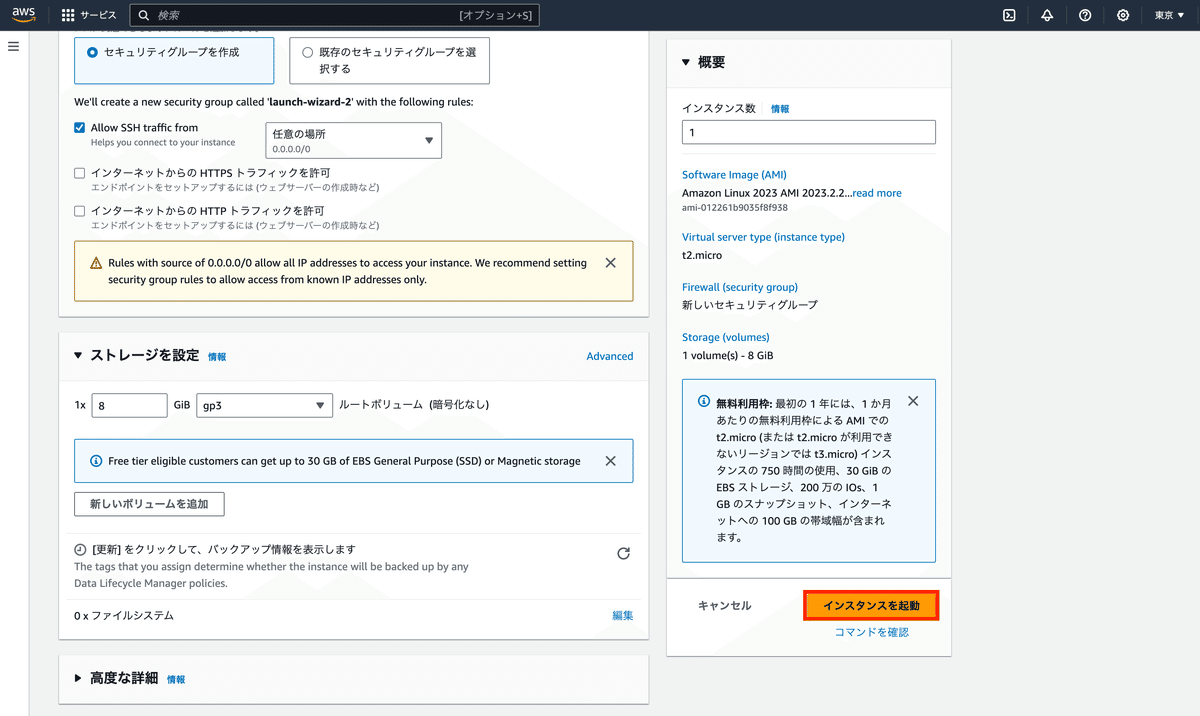Click the Storage (volumes) link
1200x716 pixels.
pyautogui.click(x=726, y=337)
